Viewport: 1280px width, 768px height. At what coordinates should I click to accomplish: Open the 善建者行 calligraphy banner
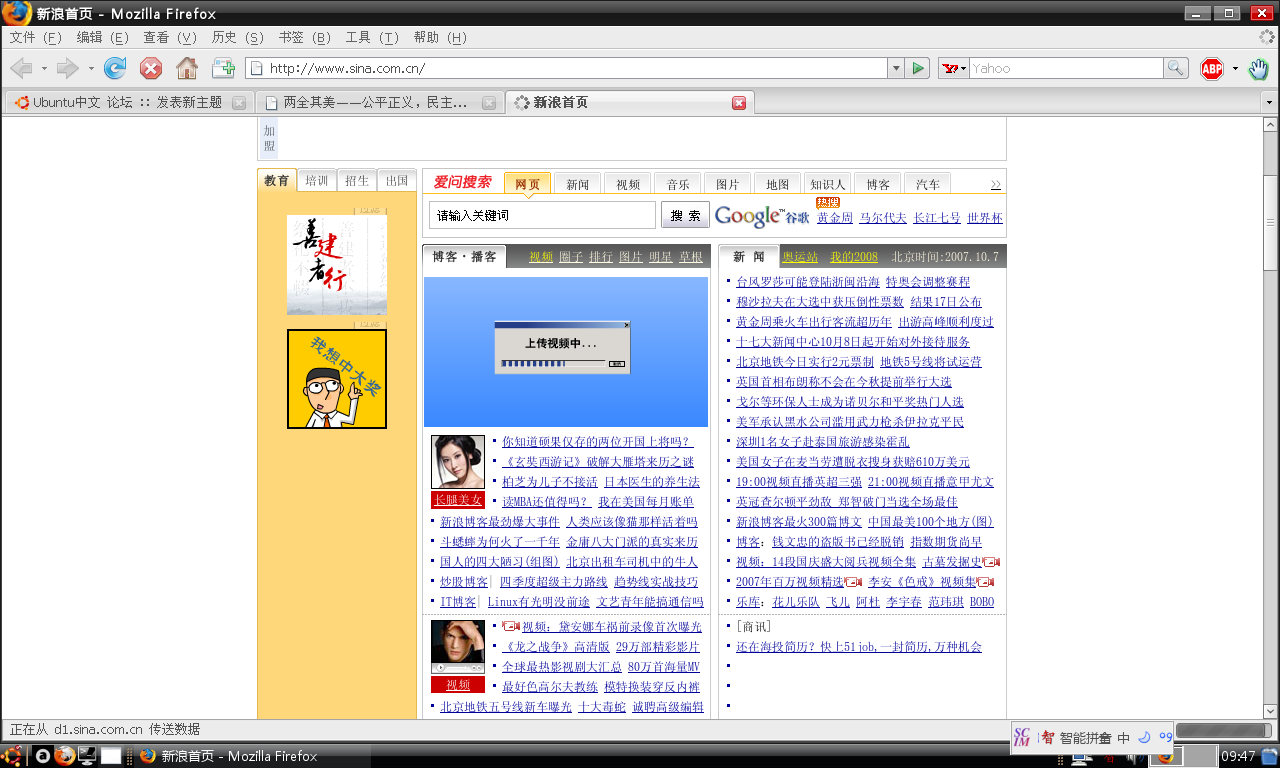pyautogui.click(x=337, y=265)
